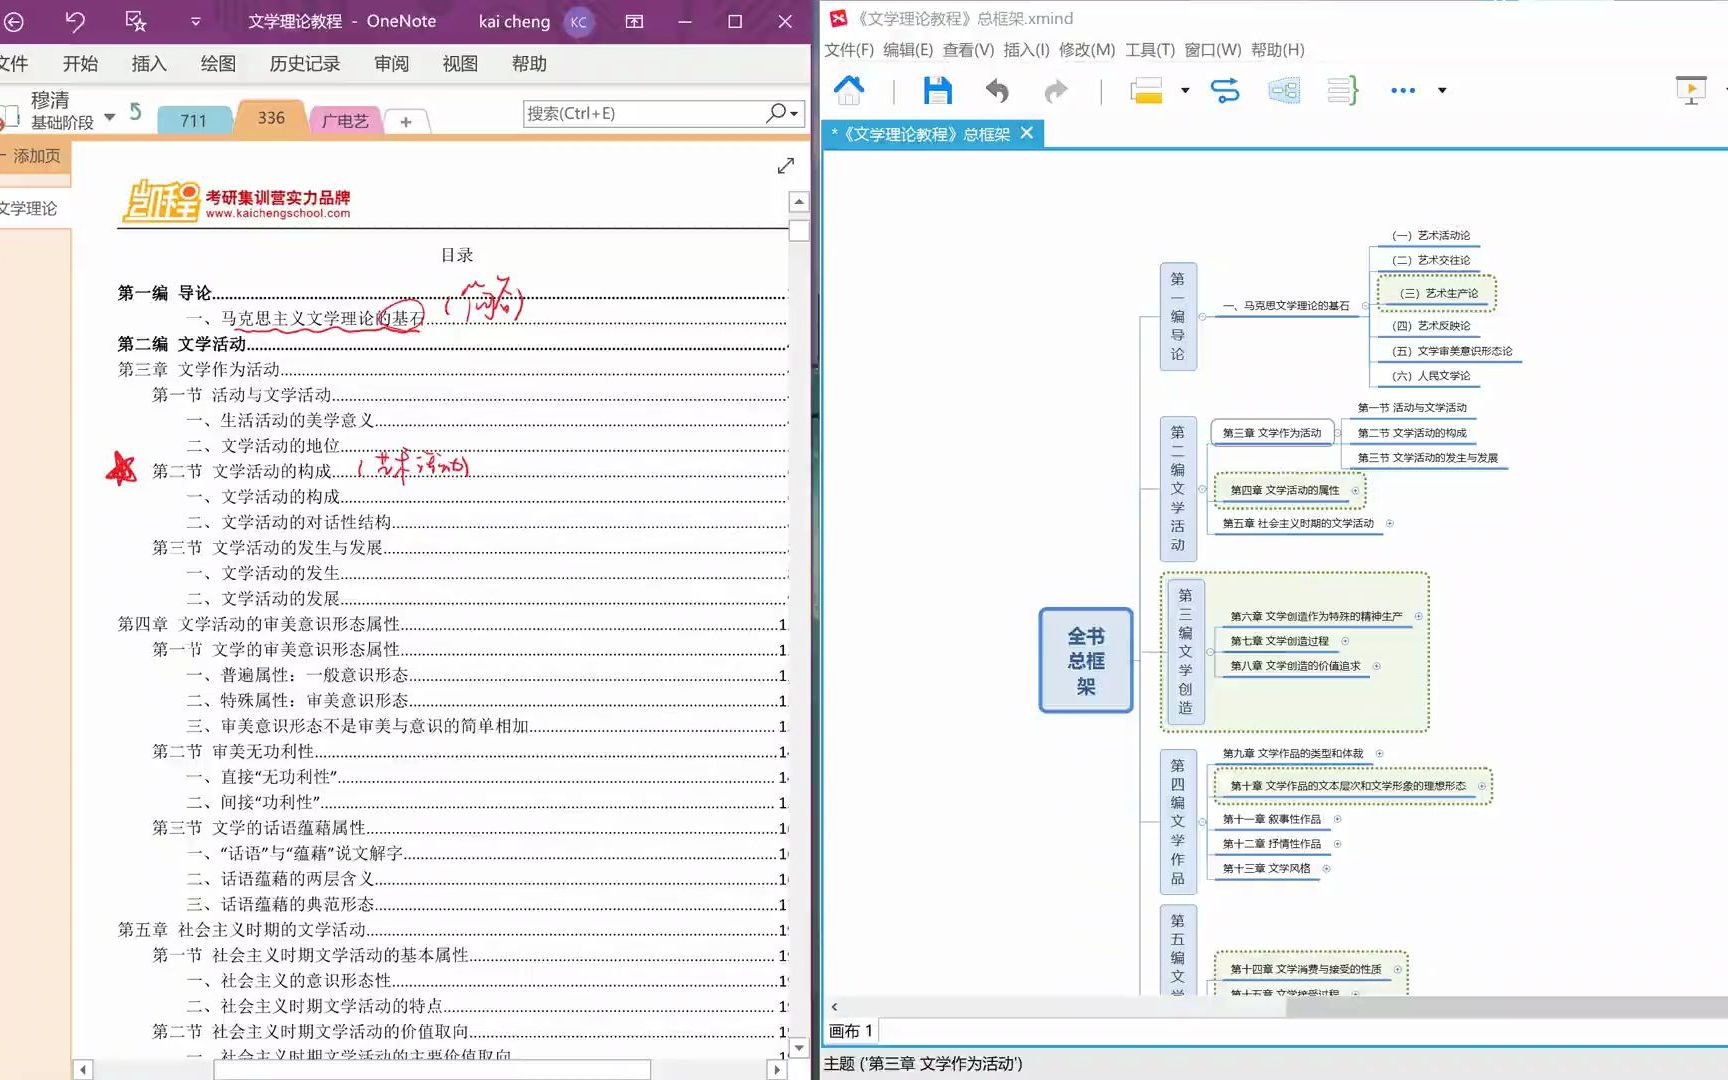Viewport: 1728px width, 1080px height.
Task: Open the 插入(I) menu in XMind
Action: (x=1026, y=50)
